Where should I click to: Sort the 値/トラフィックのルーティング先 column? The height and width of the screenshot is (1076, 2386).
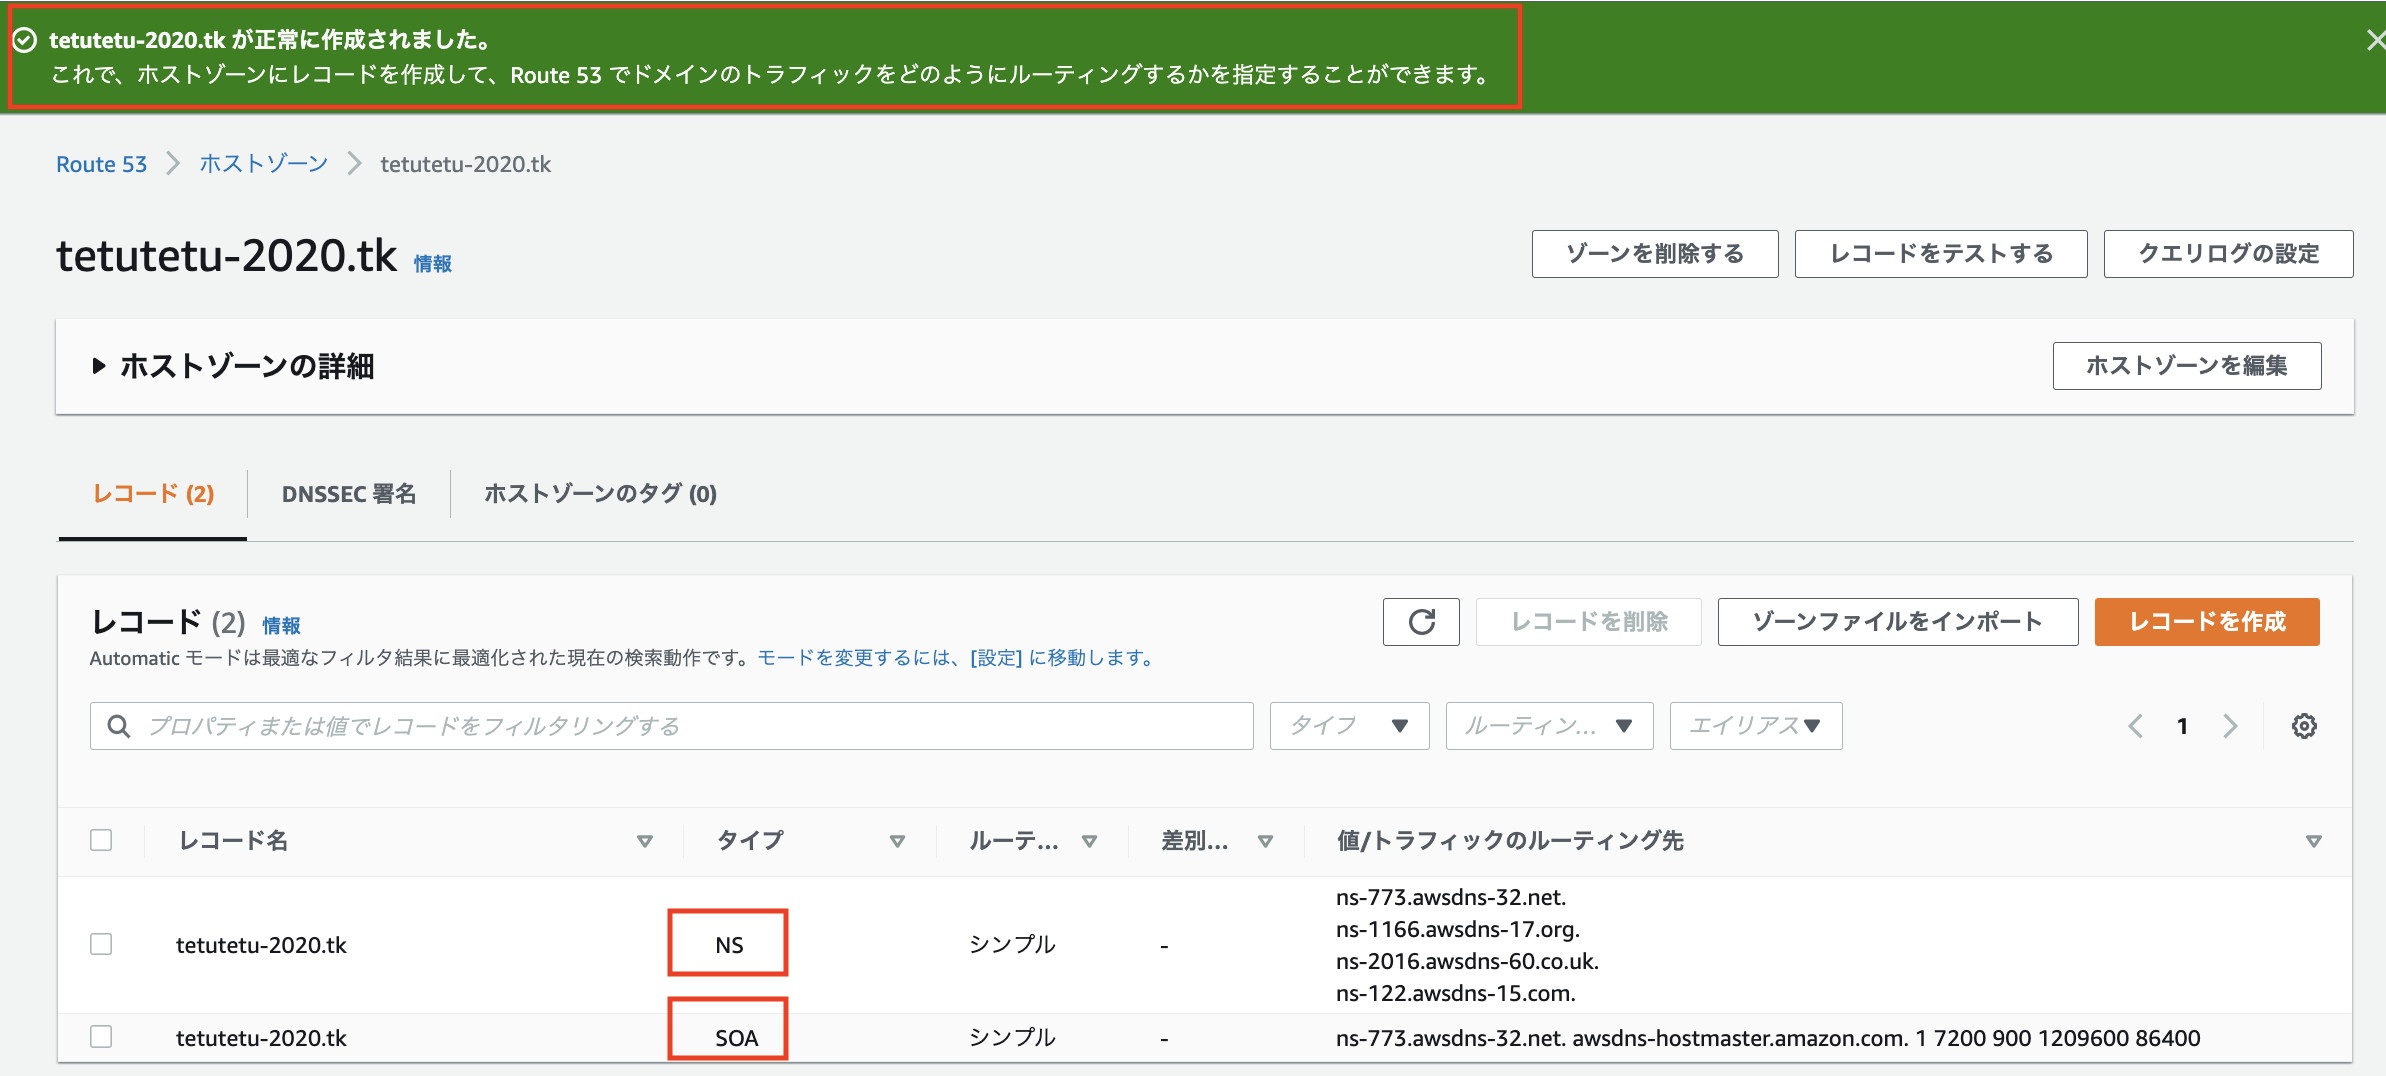coord(2311,841)
